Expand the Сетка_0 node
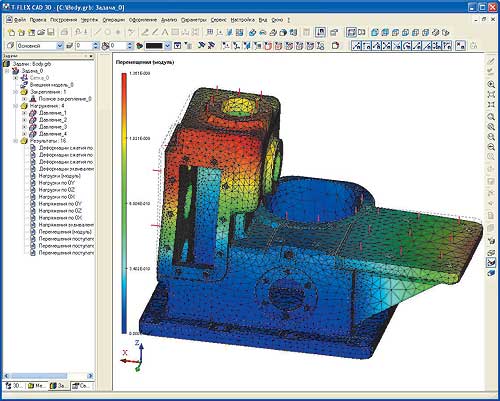 [15, 78]
